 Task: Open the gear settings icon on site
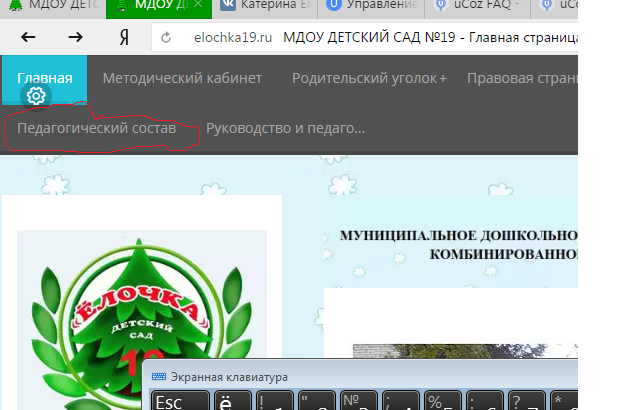[36, 96]
